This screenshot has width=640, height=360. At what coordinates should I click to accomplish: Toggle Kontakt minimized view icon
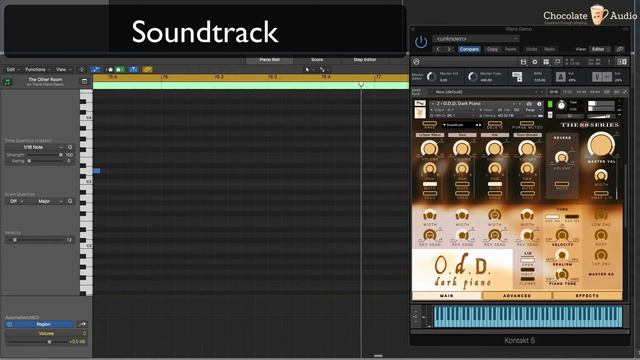coord(622,62)
